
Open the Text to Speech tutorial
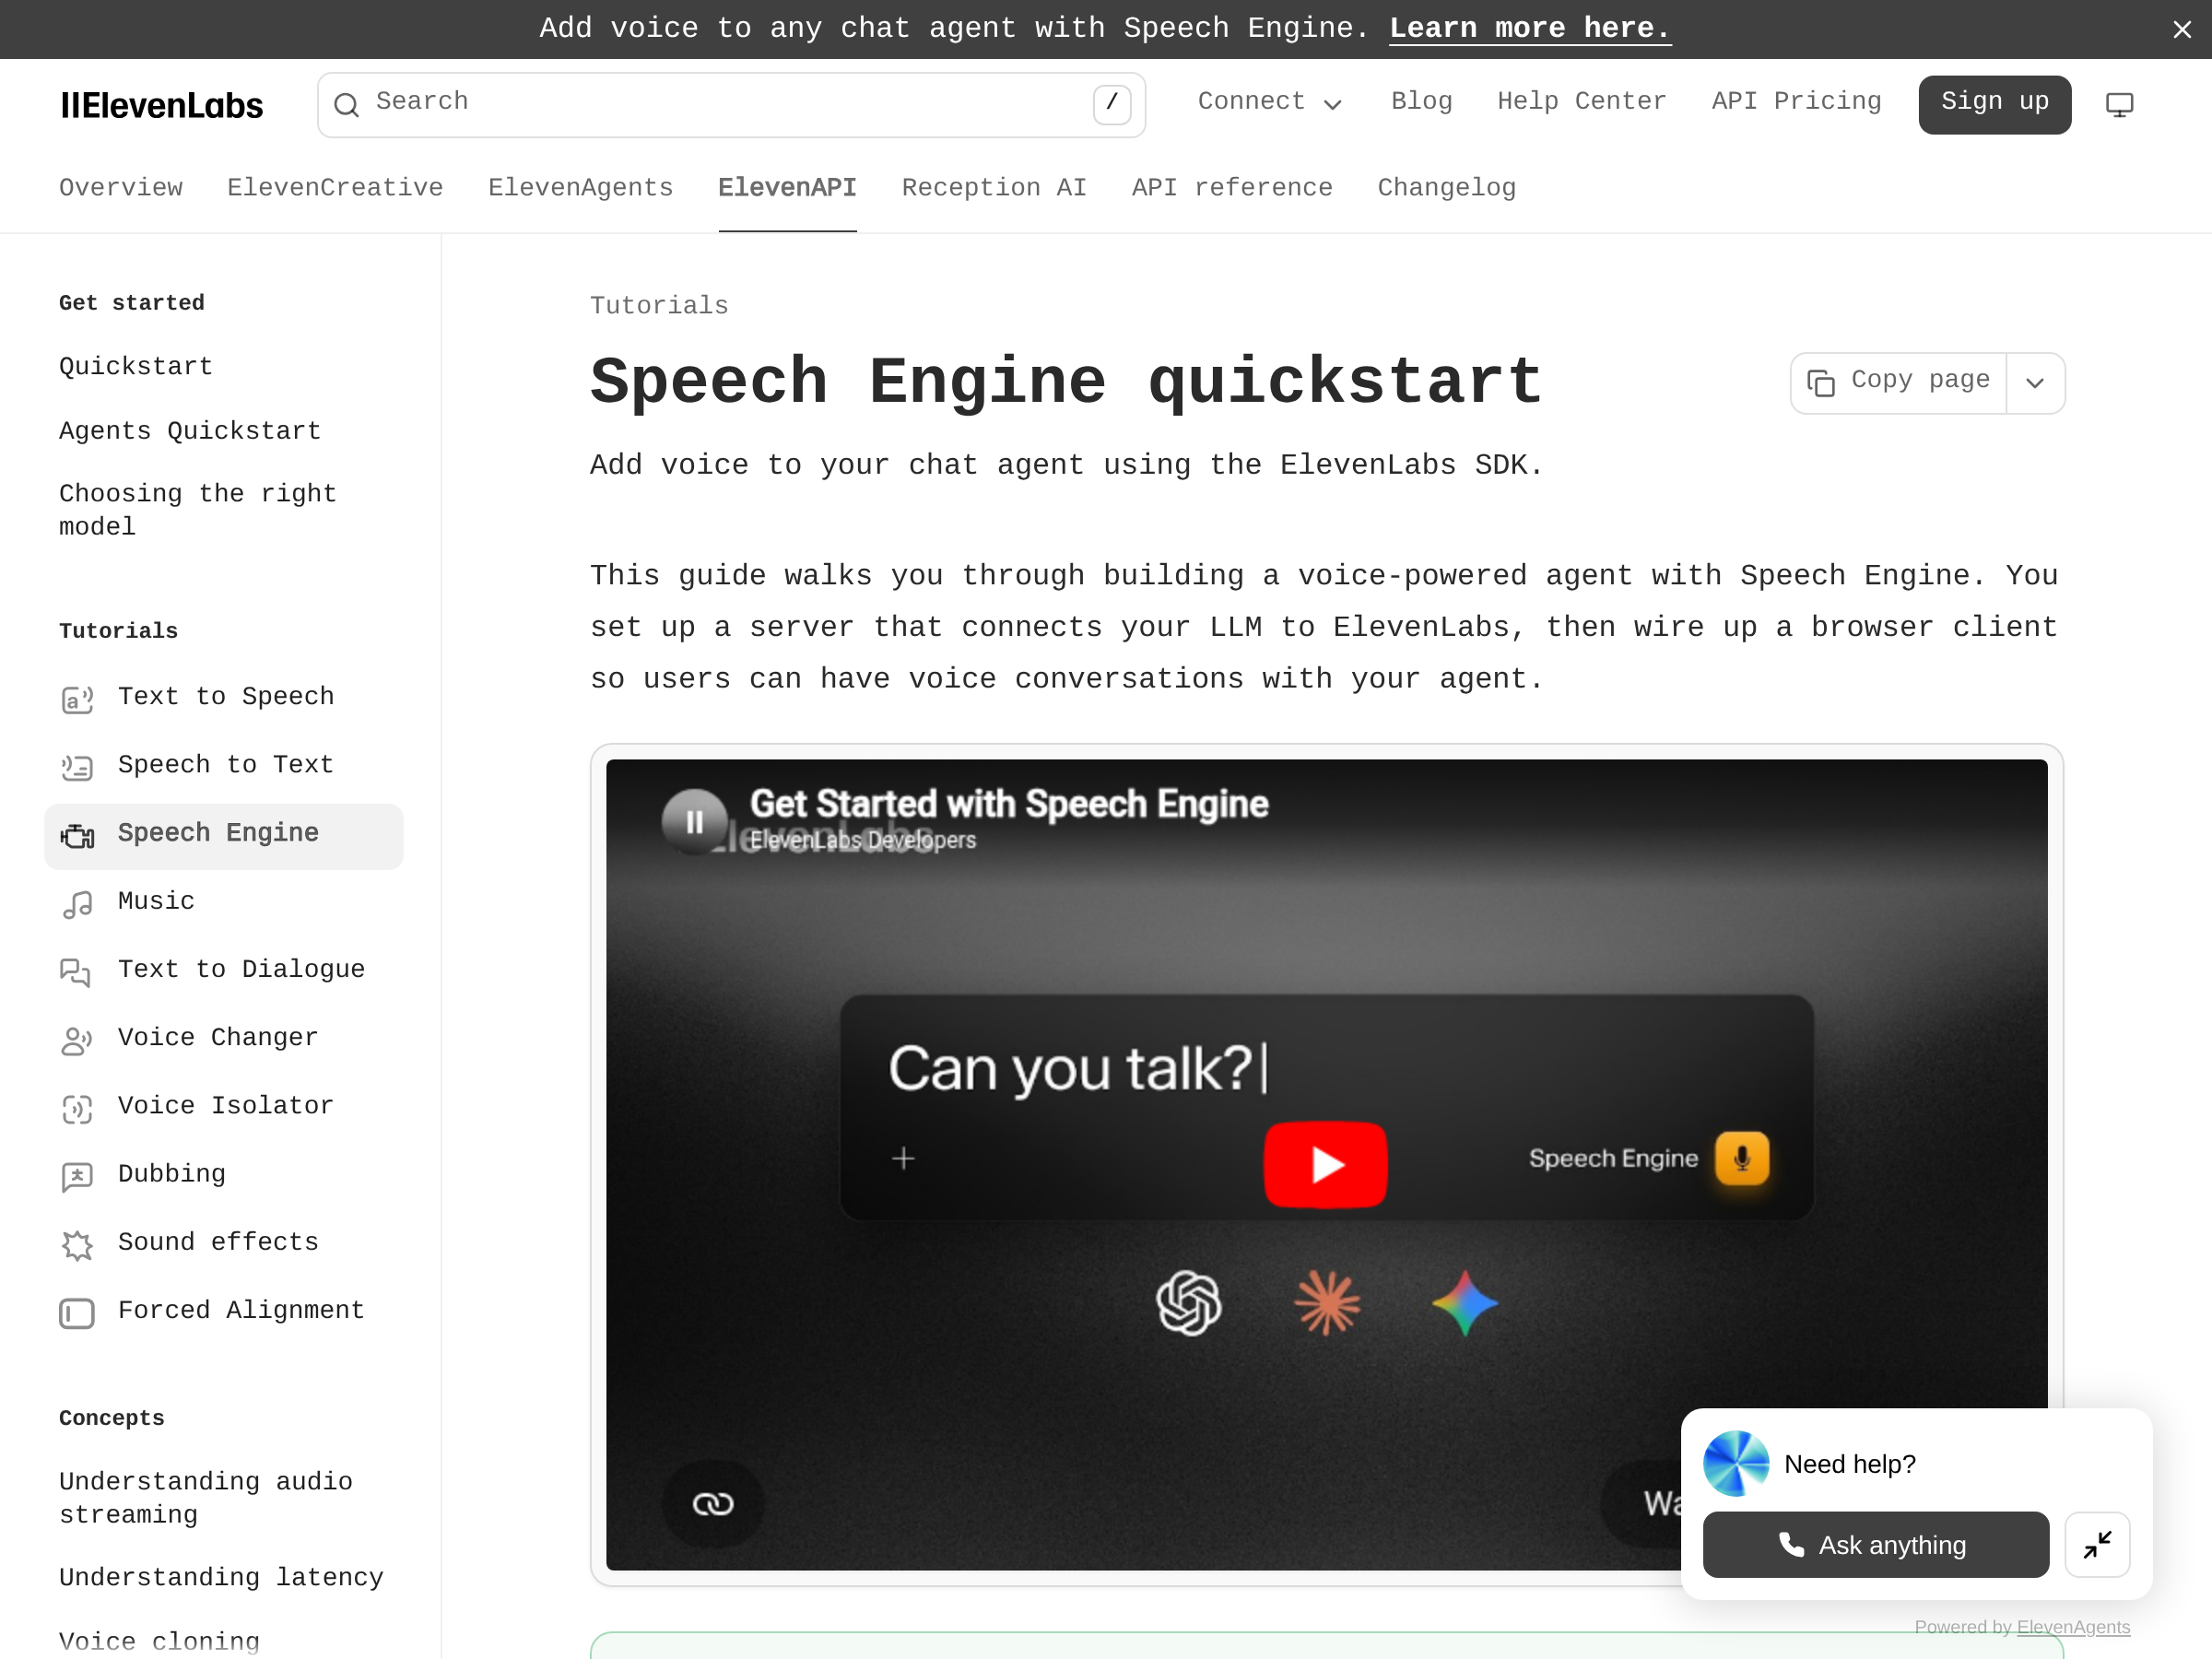(226, 696)
